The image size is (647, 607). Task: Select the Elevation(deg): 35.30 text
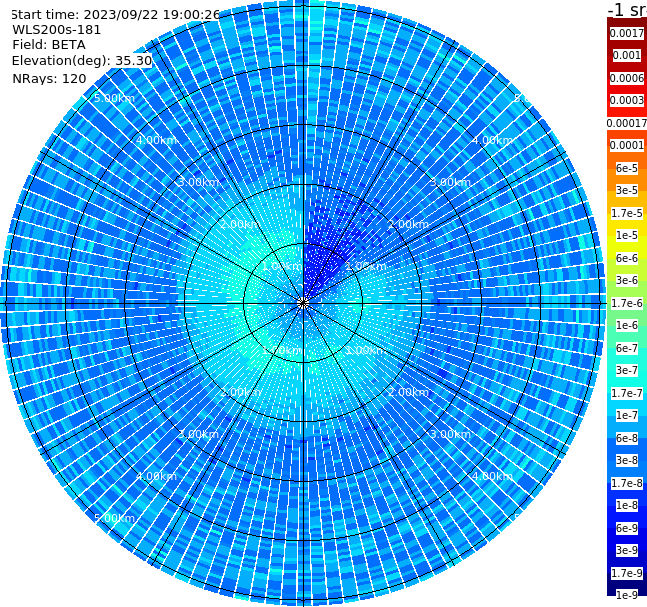click(x=82, y=61)
